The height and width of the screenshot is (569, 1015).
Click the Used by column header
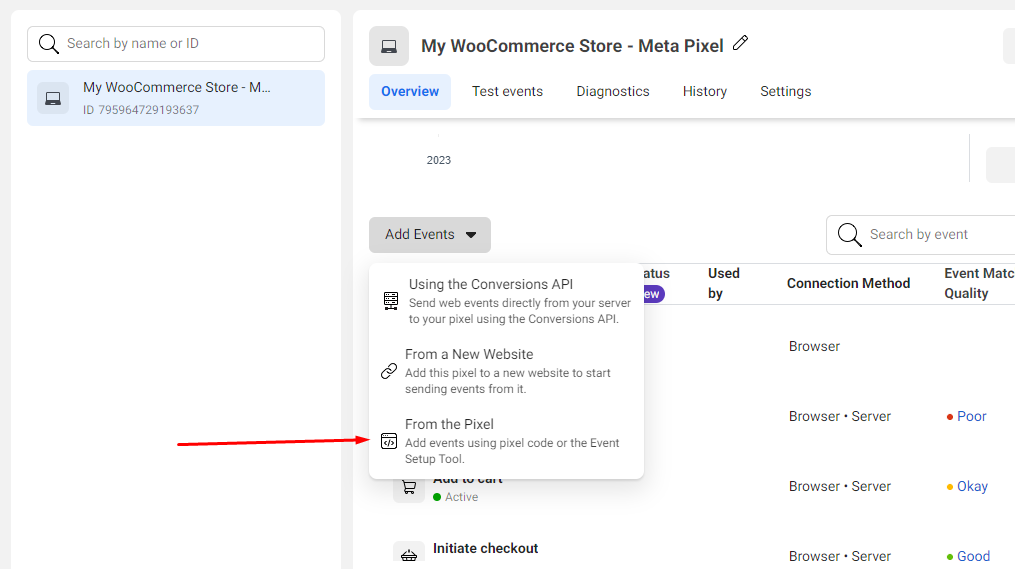(x=724, y=283)
